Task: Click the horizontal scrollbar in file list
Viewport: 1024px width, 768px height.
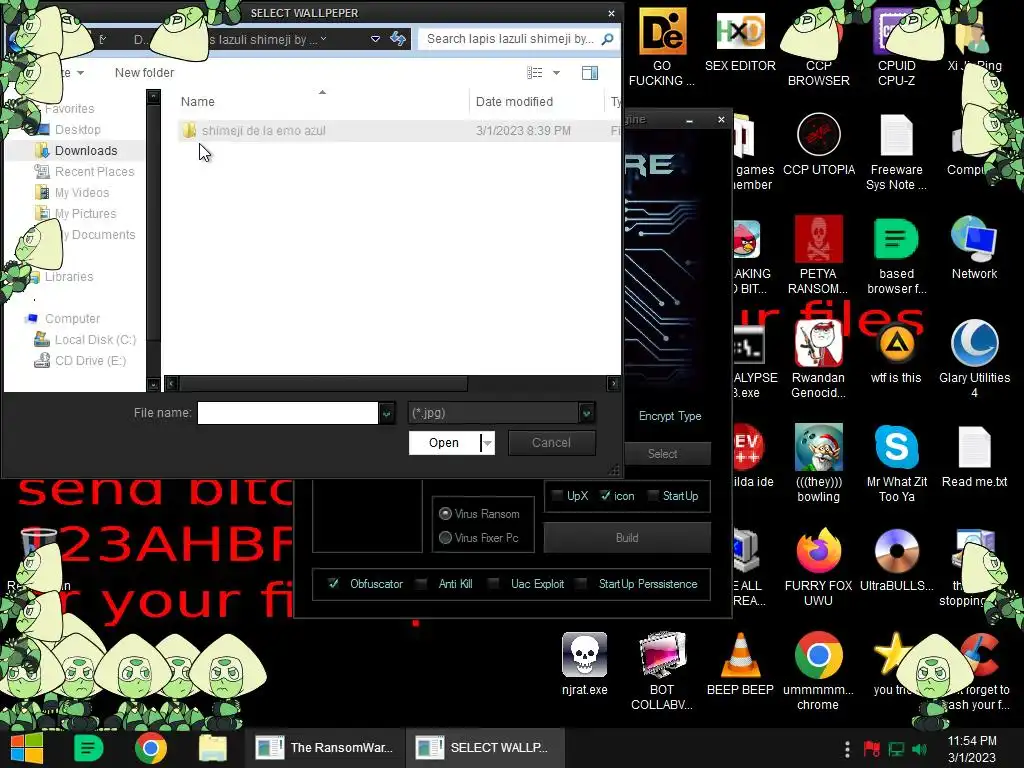Action: [x=324, y=383]
